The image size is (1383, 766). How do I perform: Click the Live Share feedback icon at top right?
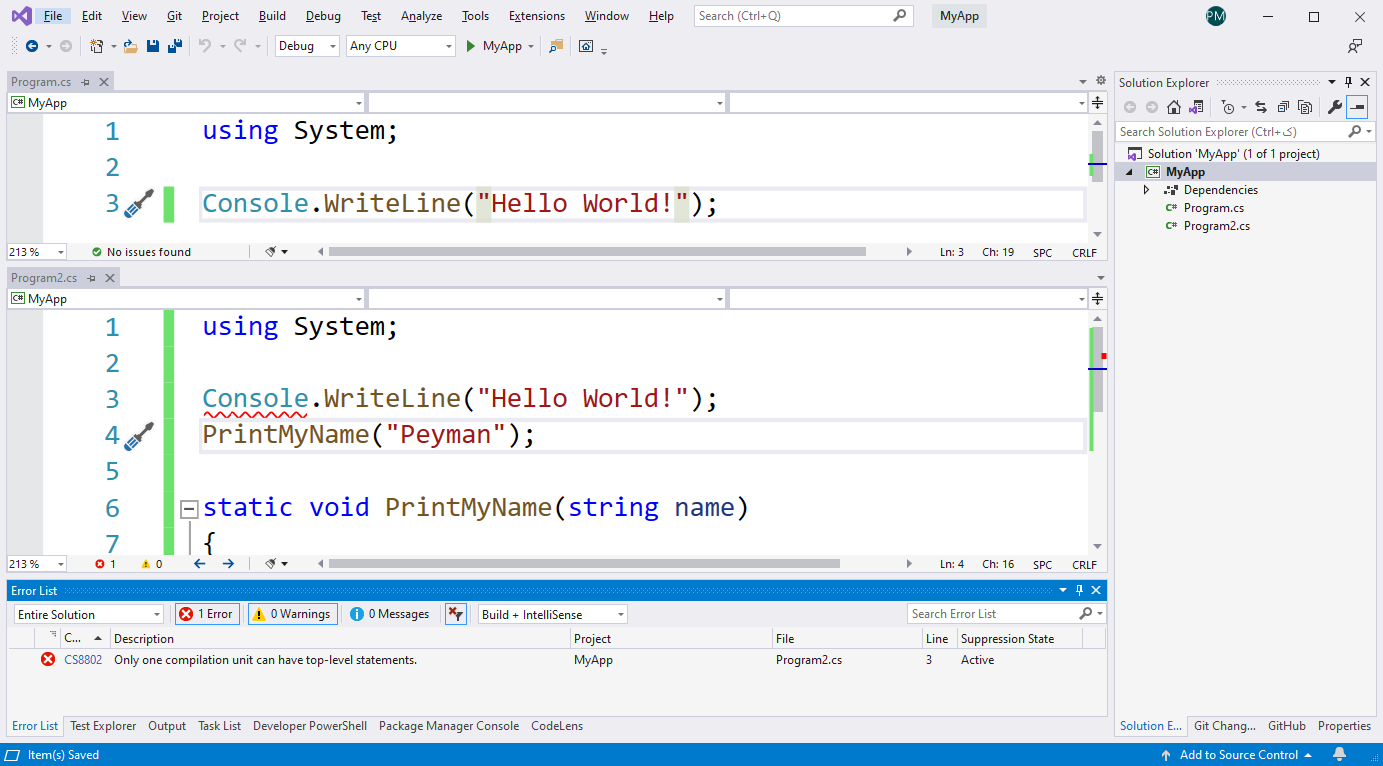(x=1354, y=46)
